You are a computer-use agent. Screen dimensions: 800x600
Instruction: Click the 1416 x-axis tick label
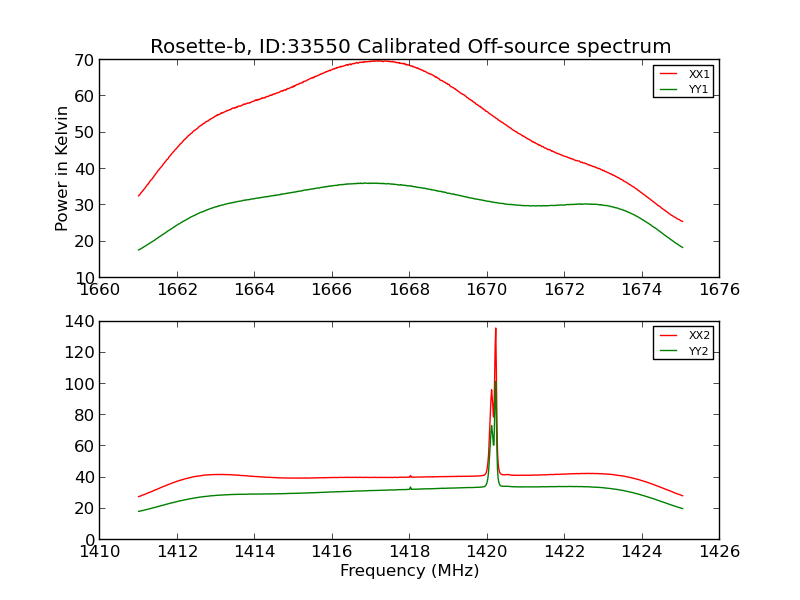332,552
